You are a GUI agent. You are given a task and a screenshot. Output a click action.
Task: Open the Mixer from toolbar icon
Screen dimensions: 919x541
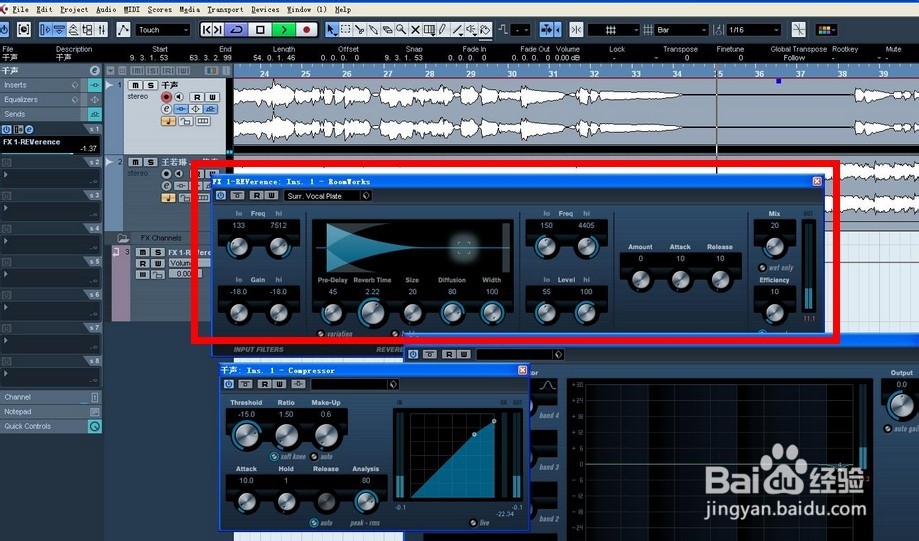tap(101, 29)
